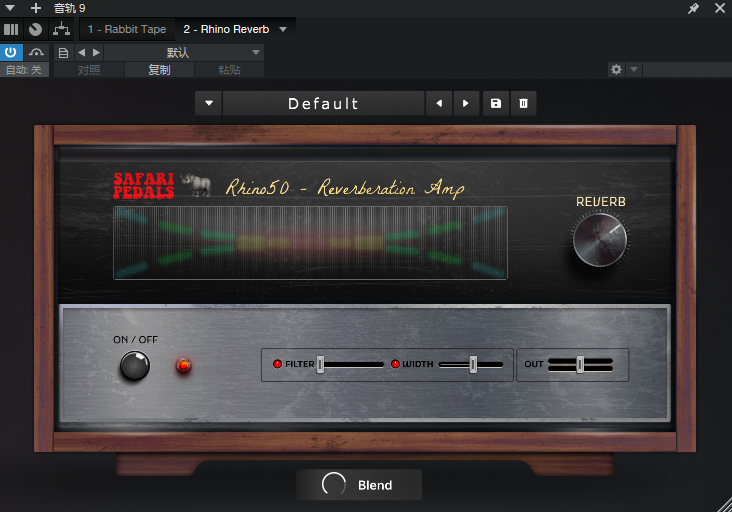Click the FILTER slider handle
Image resolution: width=732 pixels, height=512 pixels.
(320, 364)
